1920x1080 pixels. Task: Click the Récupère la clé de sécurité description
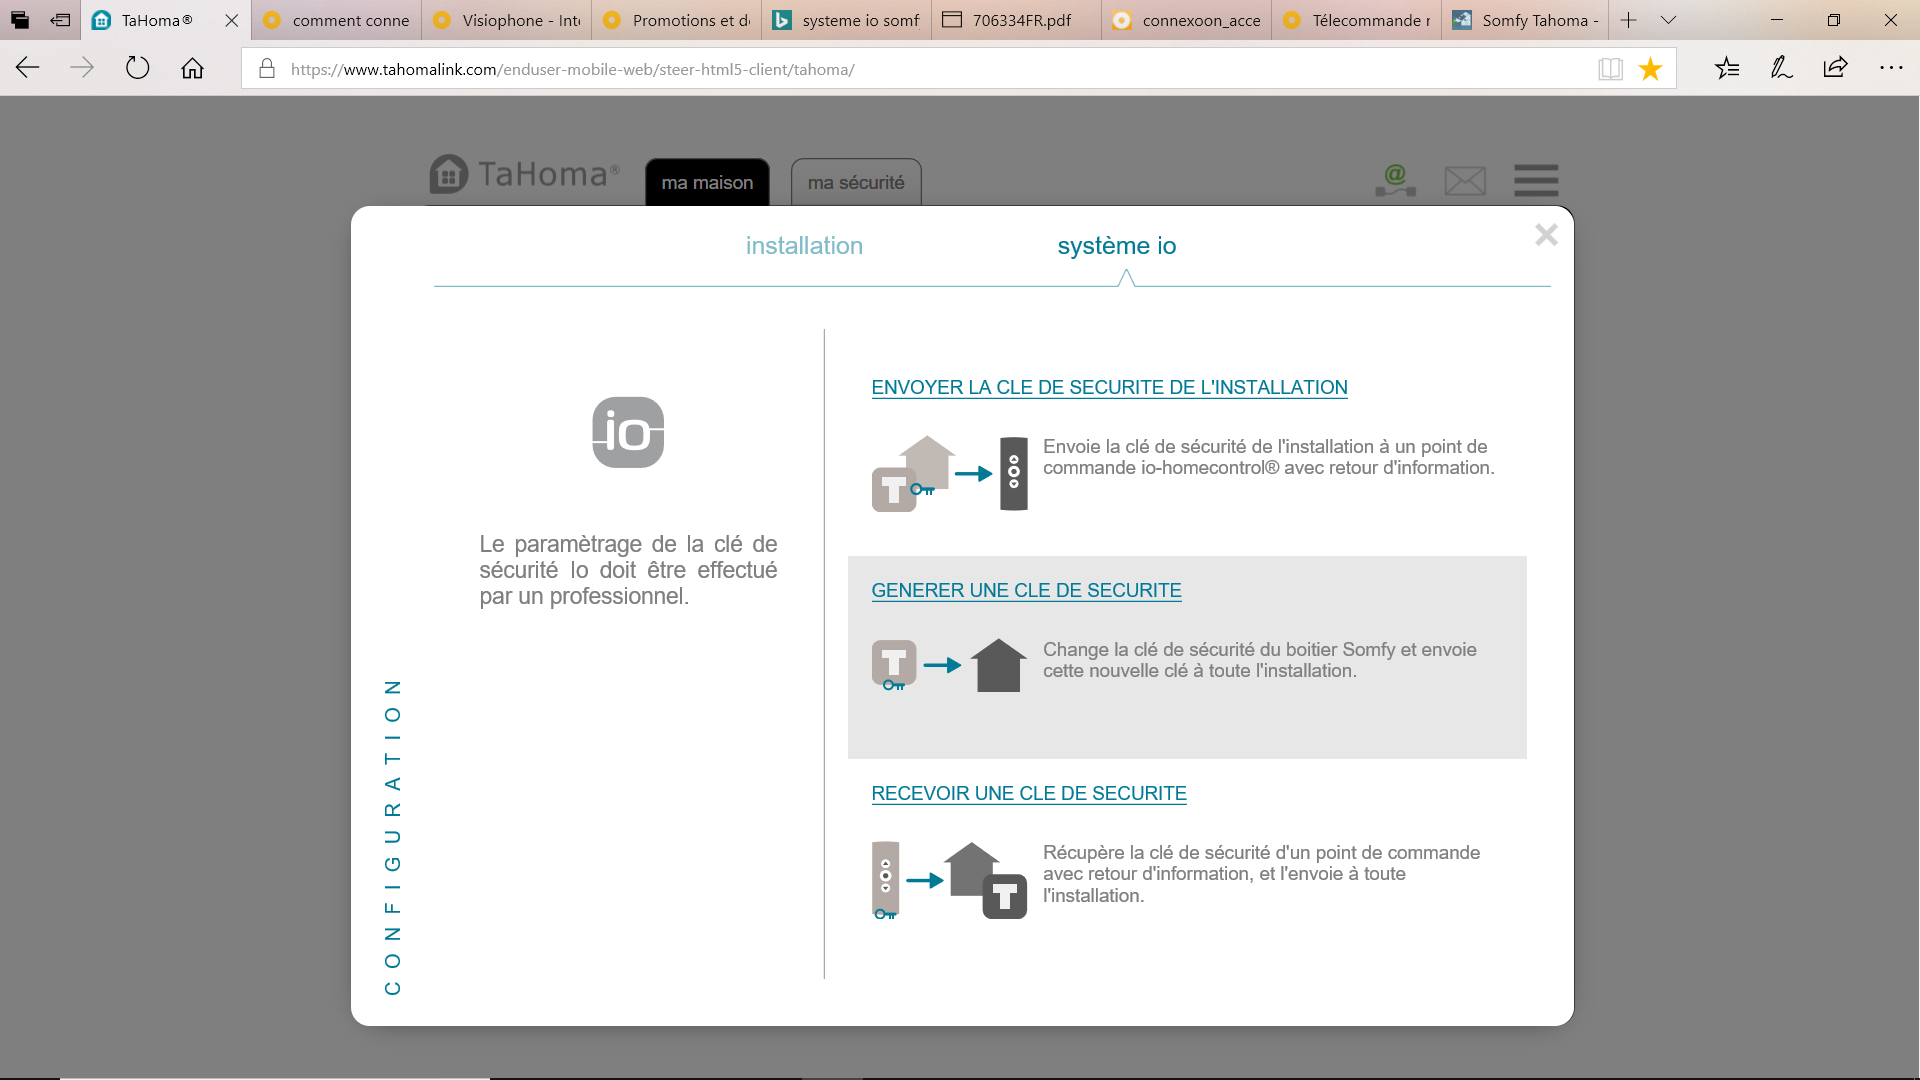pyautogui.click(x=1261, y=874)
